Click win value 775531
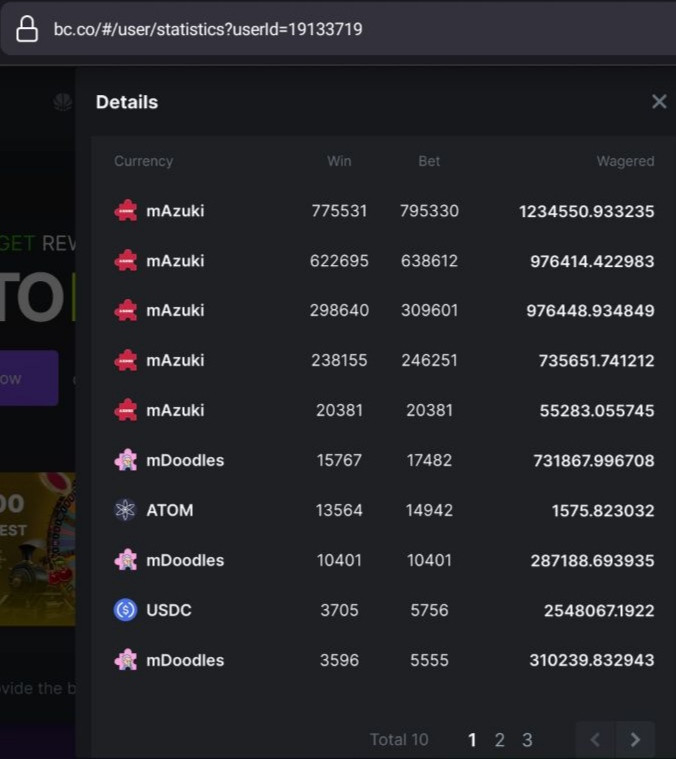This screenshot has height=759, width=676. coord(339,211)
